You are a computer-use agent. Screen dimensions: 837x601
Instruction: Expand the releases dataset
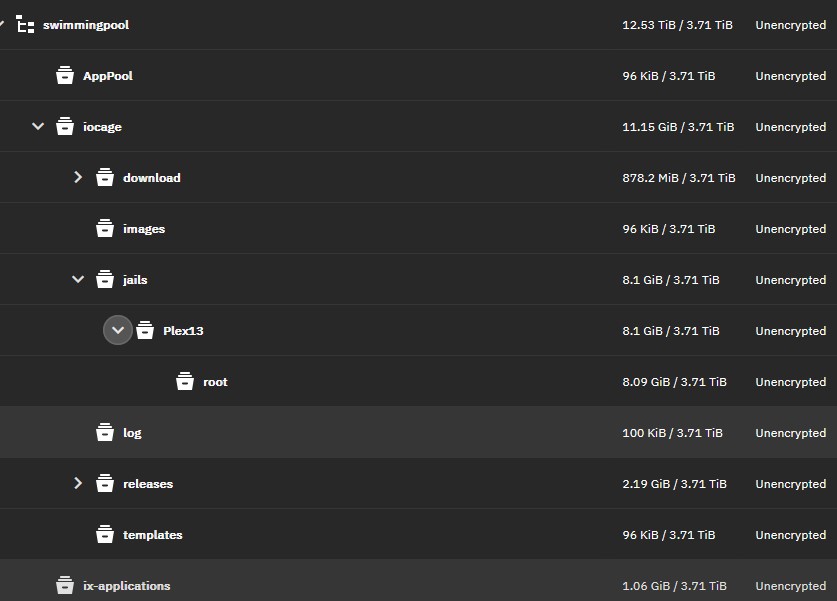point(78,483)
